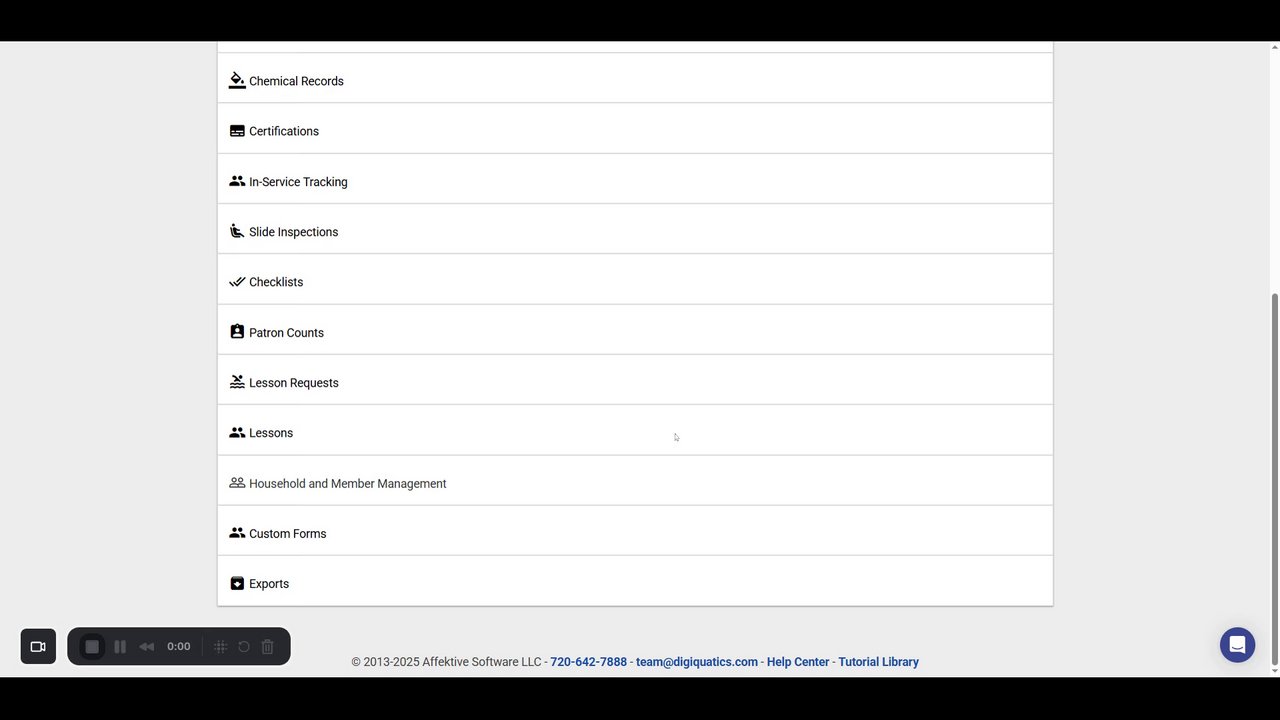Delete the recording with trash icon

click(x=267, y=646)
